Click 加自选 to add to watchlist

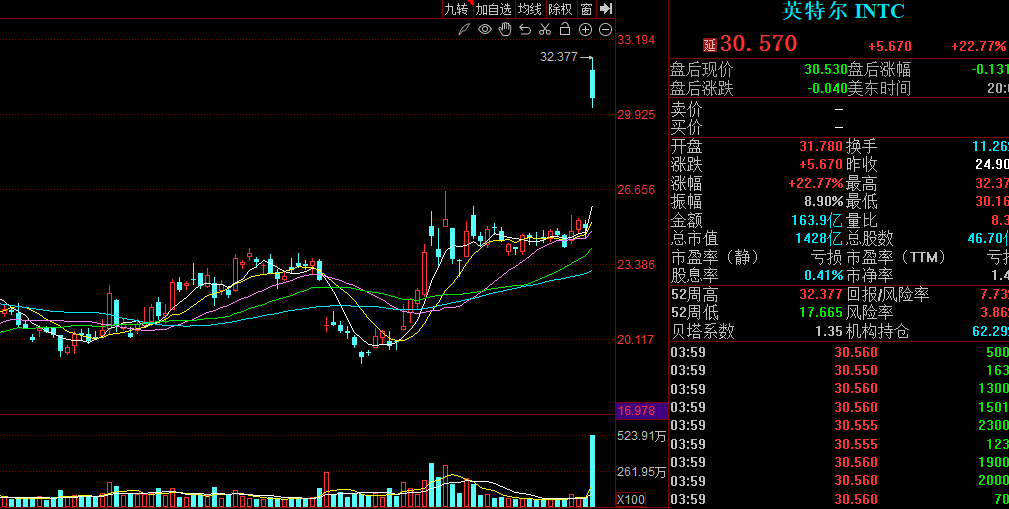click(494, 9)
